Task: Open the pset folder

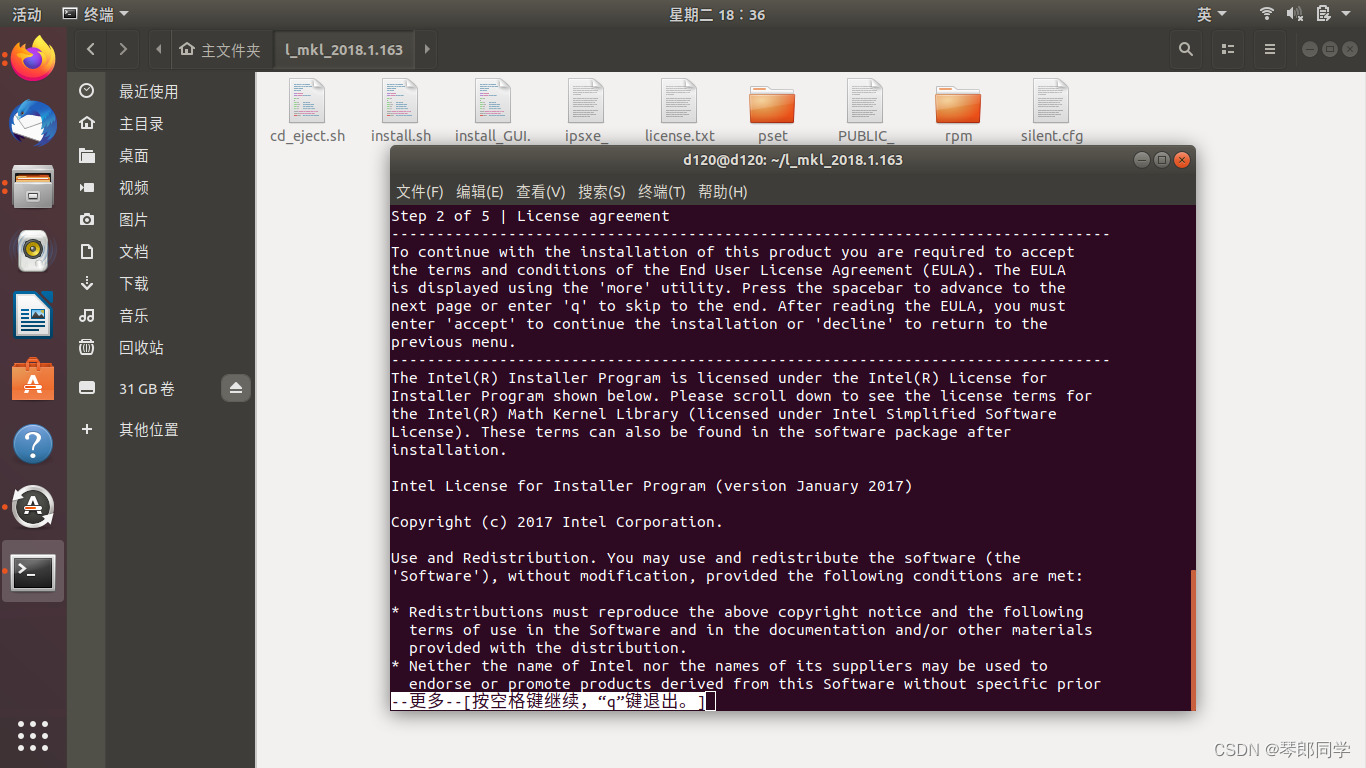Action: pos(772,111)
